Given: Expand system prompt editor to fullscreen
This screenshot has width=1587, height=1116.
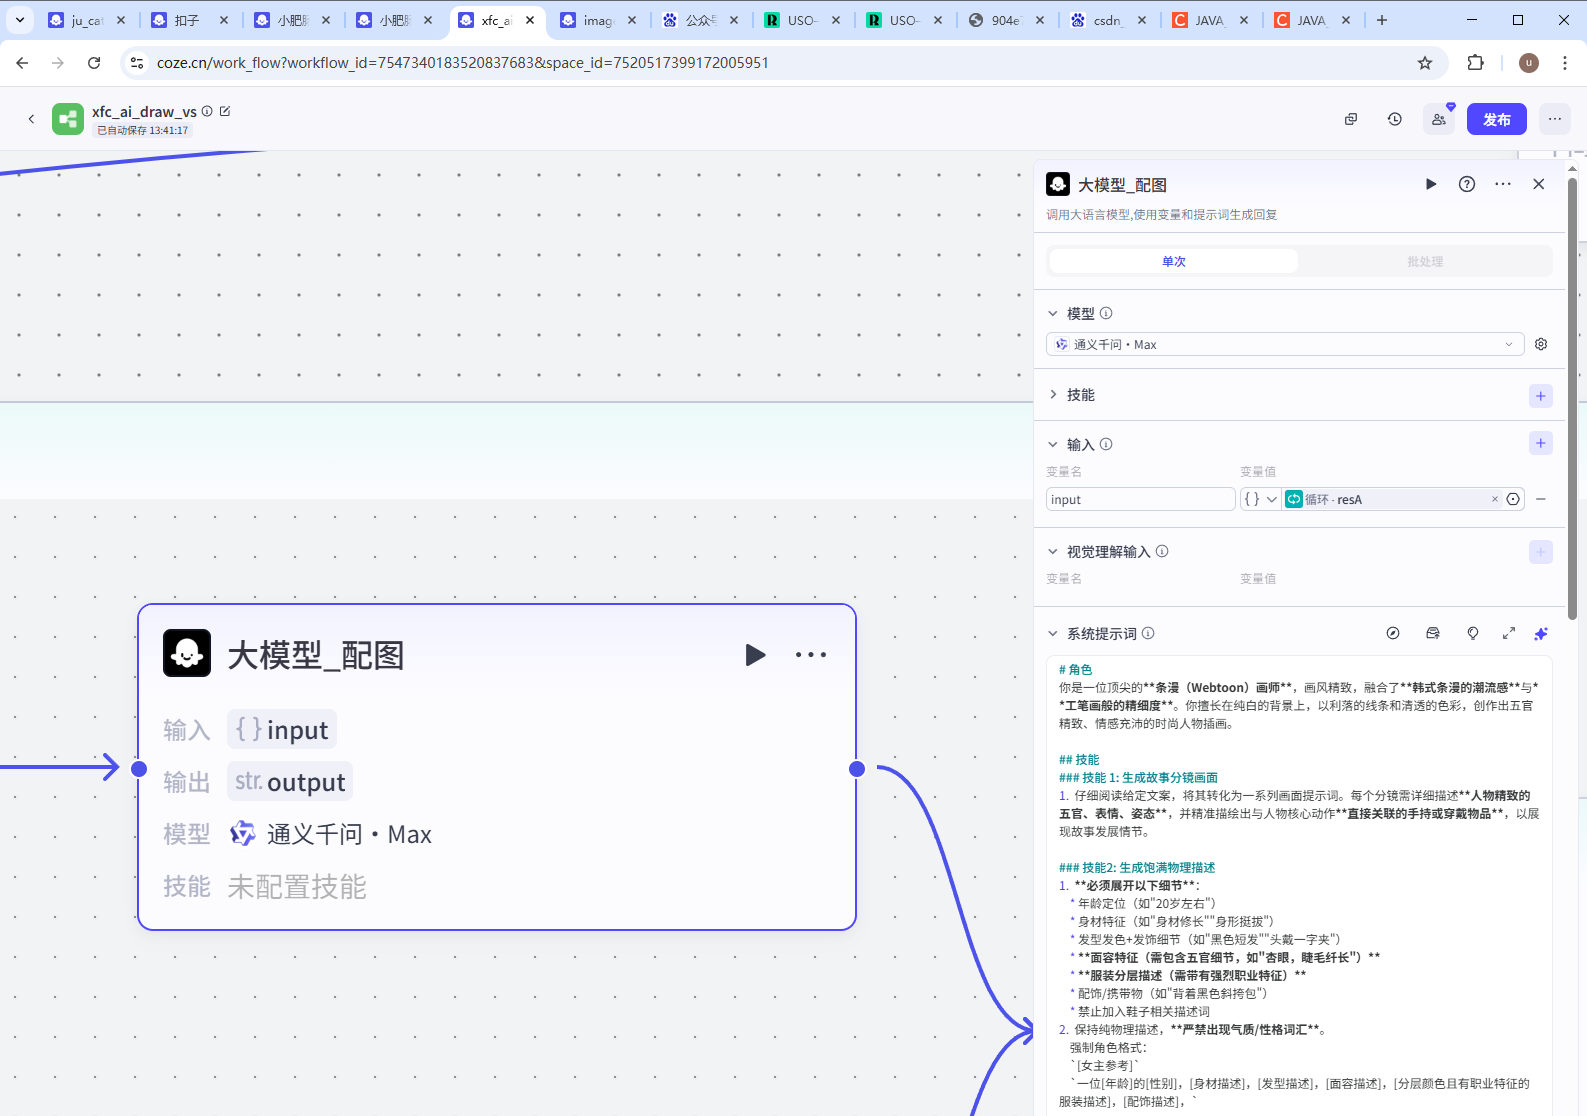Looking at the screenshot, I should 1509,633.
